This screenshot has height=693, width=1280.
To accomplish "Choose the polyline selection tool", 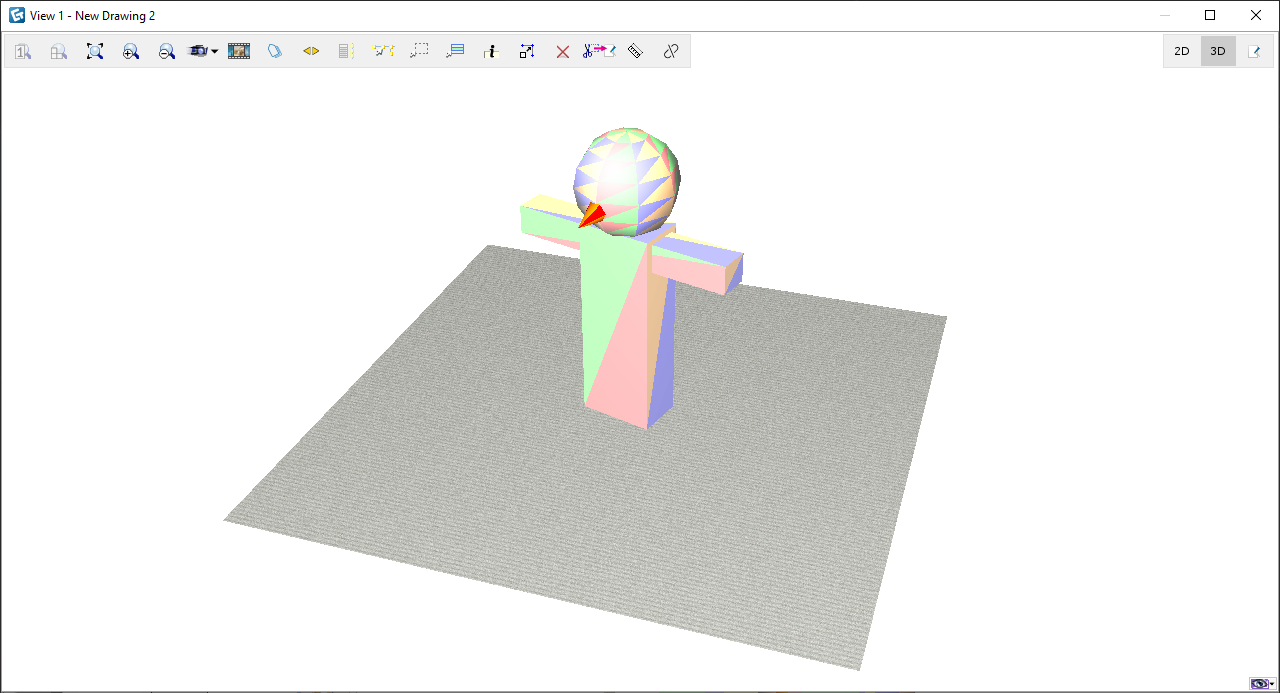I will (383, 51).
